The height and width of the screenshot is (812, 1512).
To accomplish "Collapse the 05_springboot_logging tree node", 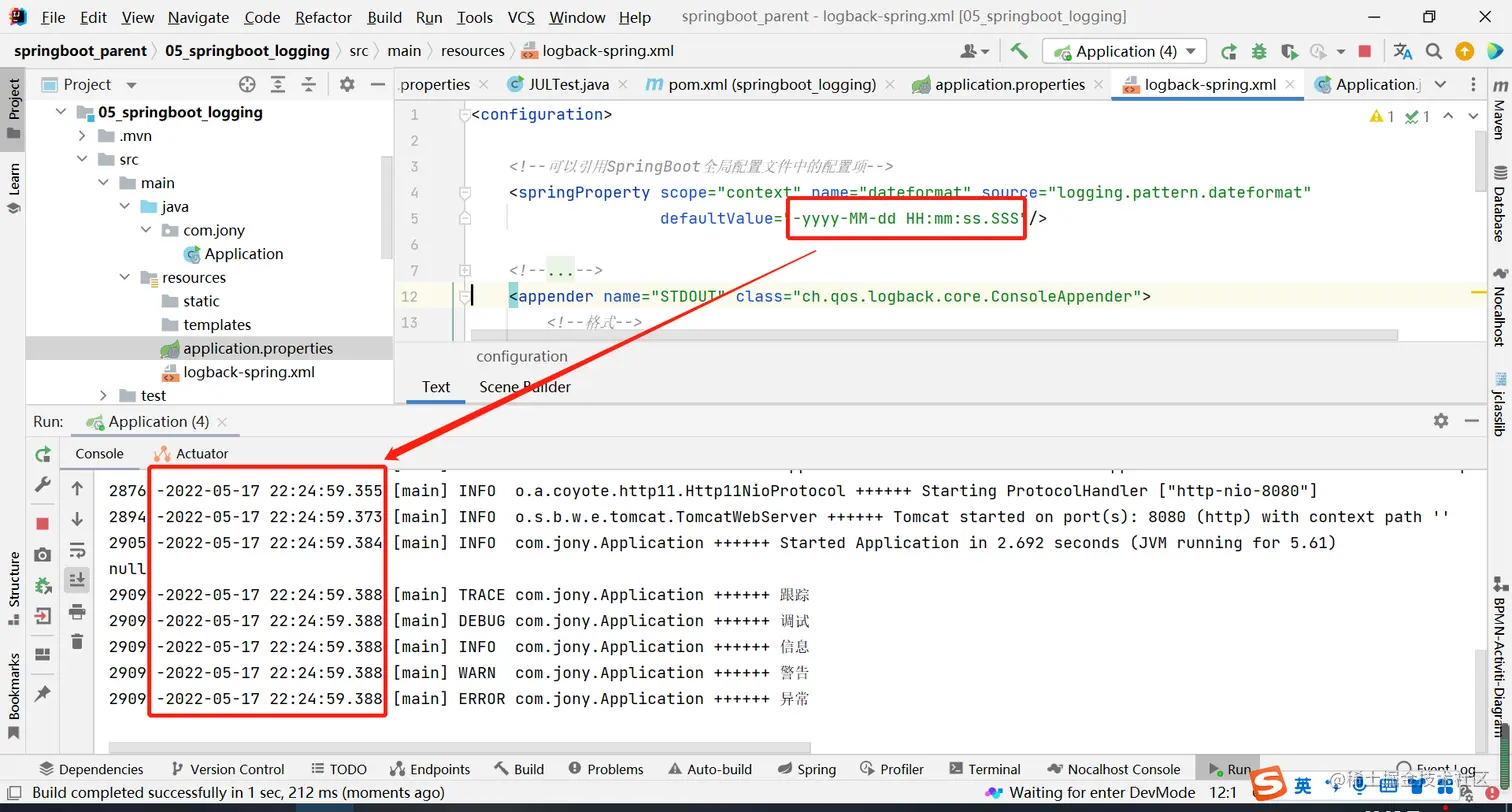I will click(60, 112).
